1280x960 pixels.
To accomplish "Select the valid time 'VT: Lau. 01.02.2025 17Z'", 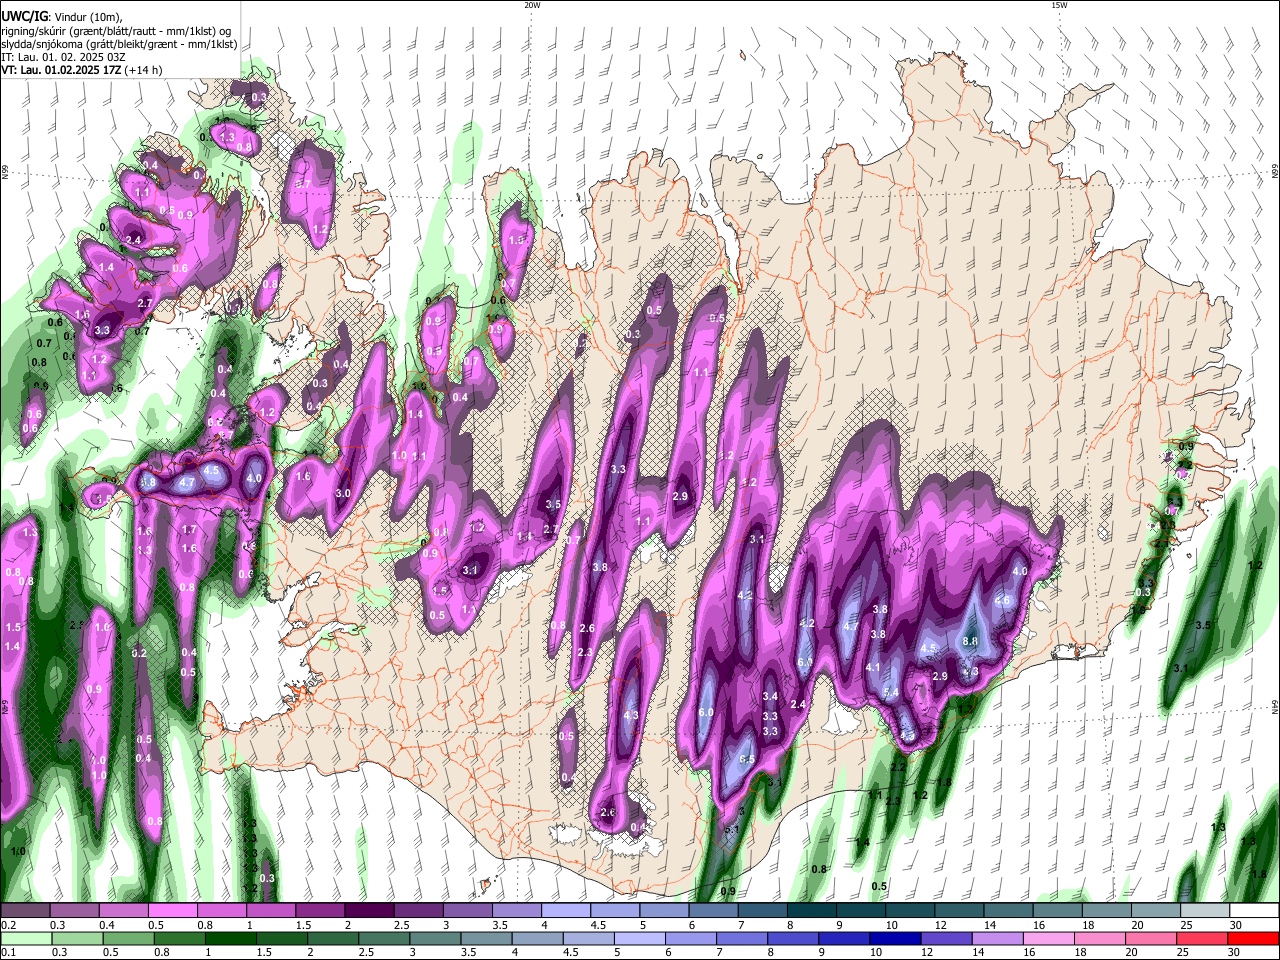I will 62,70.
